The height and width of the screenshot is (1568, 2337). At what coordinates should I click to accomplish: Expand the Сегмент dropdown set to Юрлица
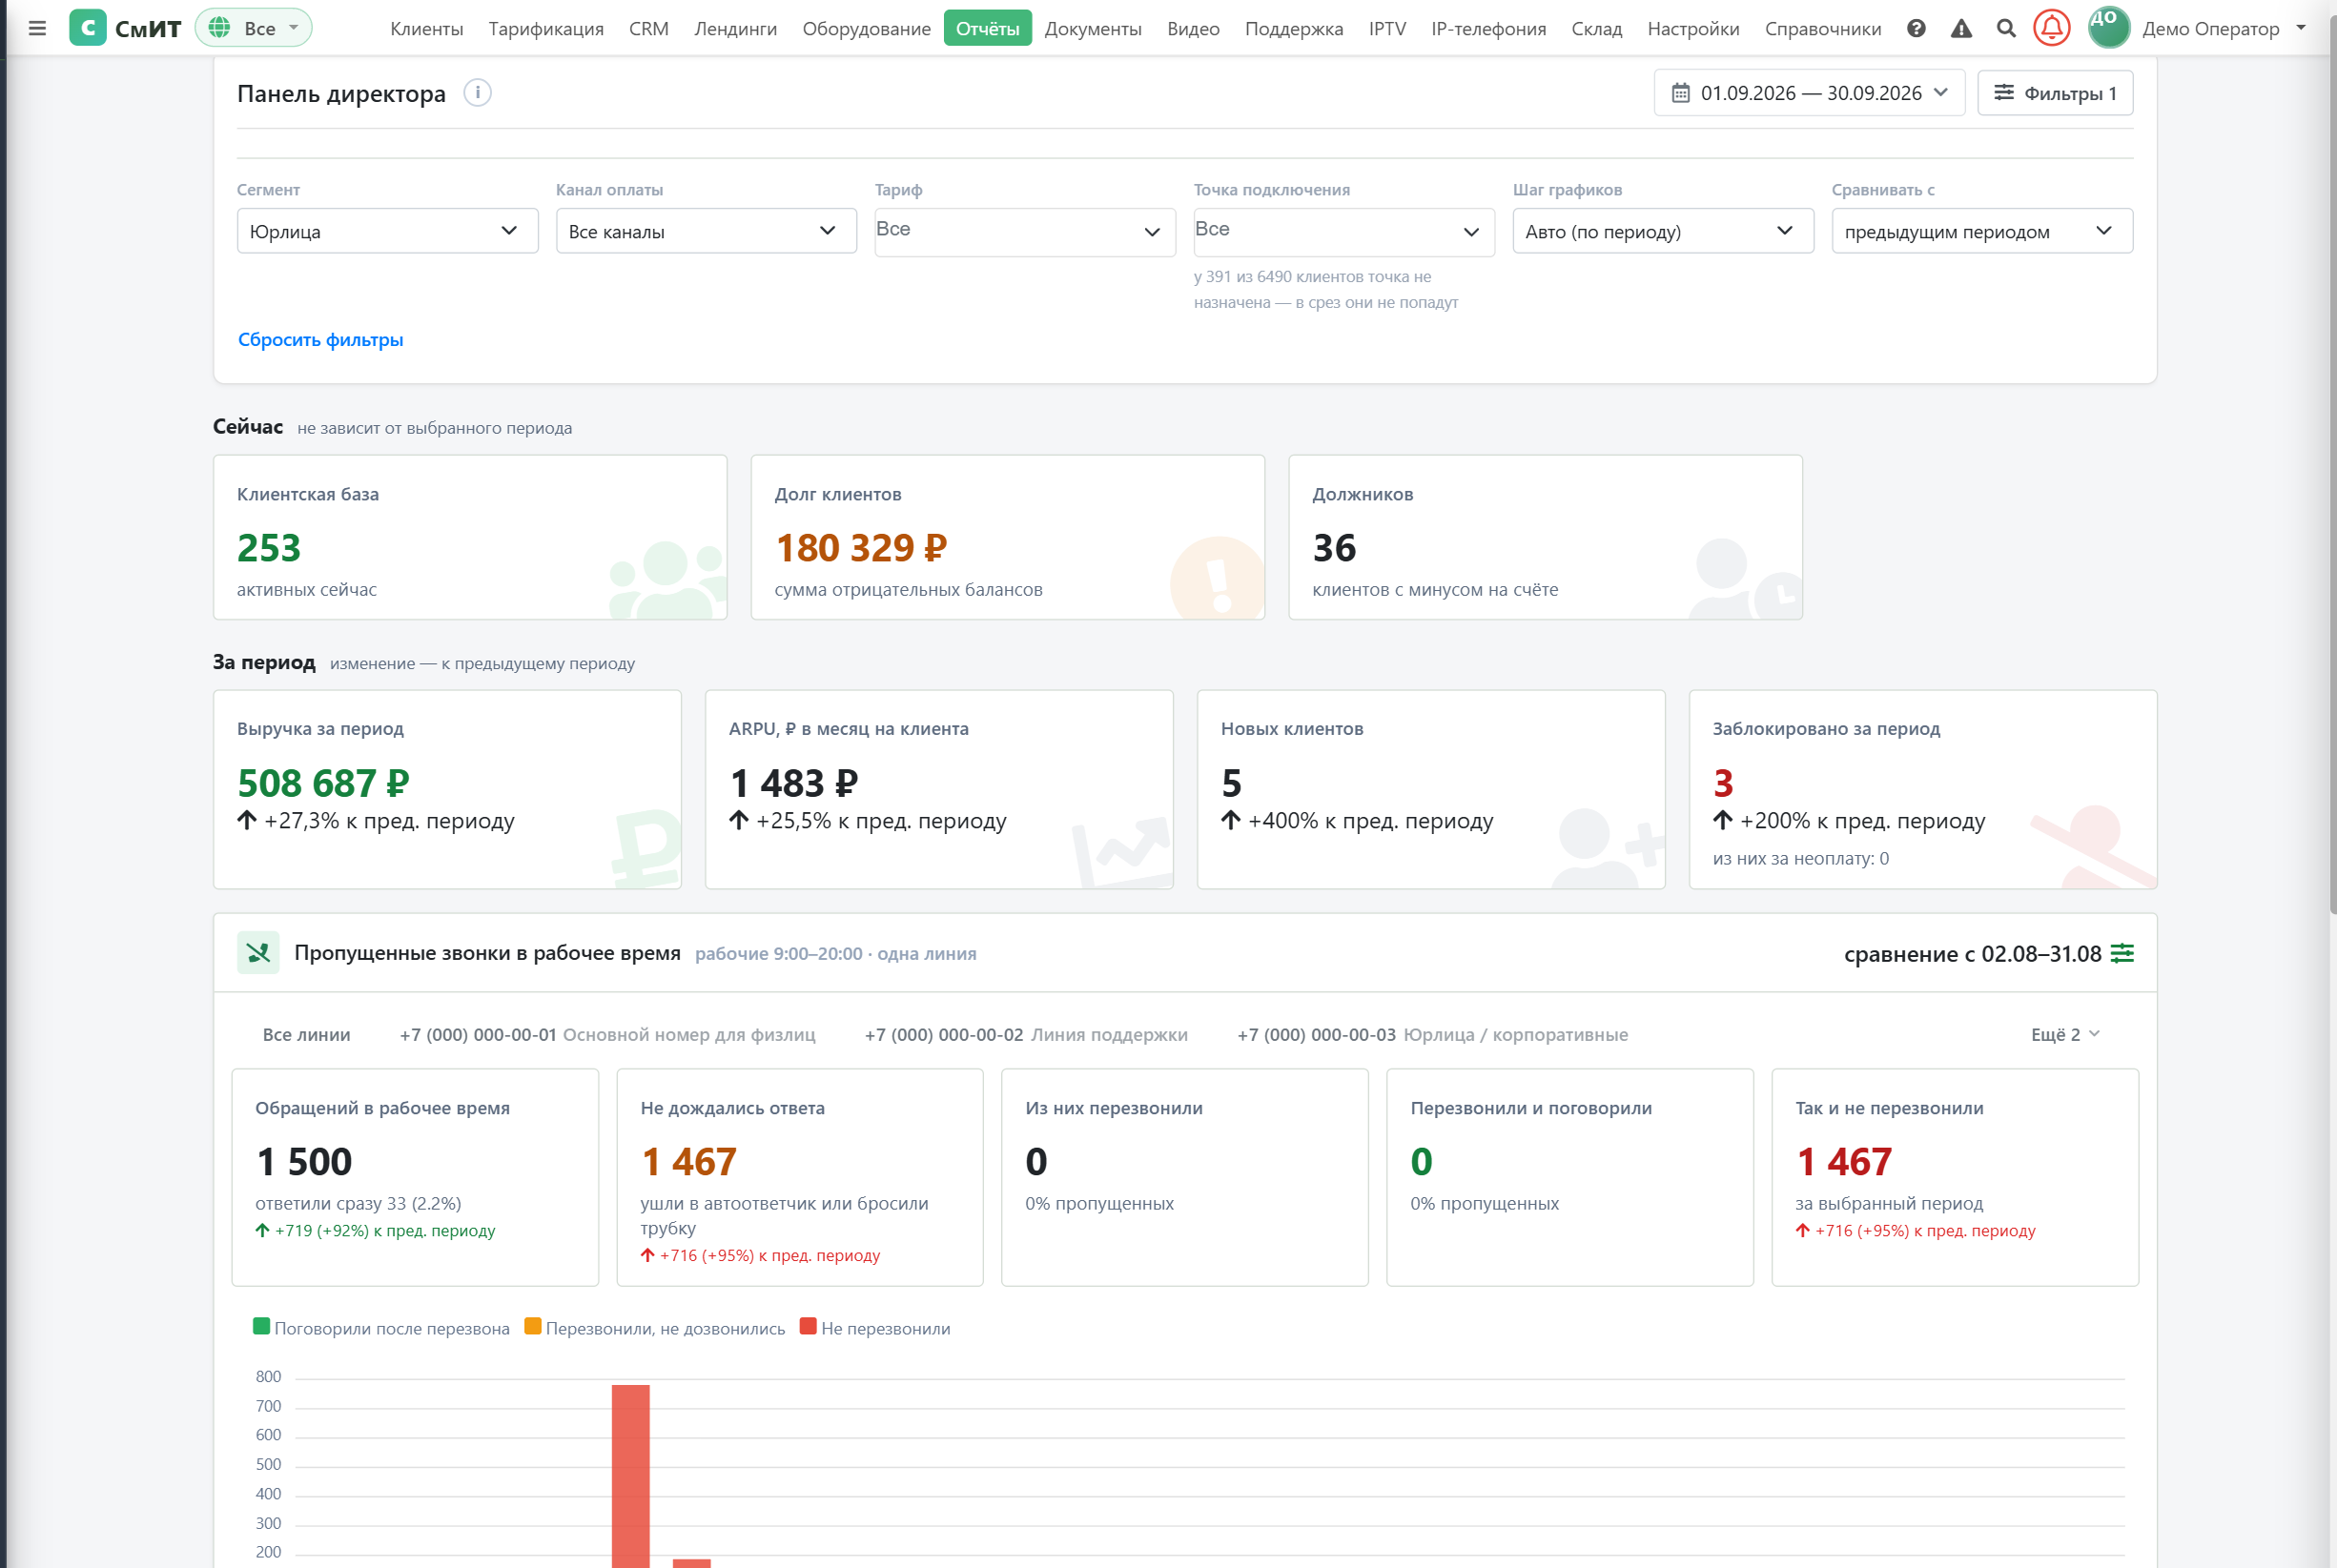(387, 231)
